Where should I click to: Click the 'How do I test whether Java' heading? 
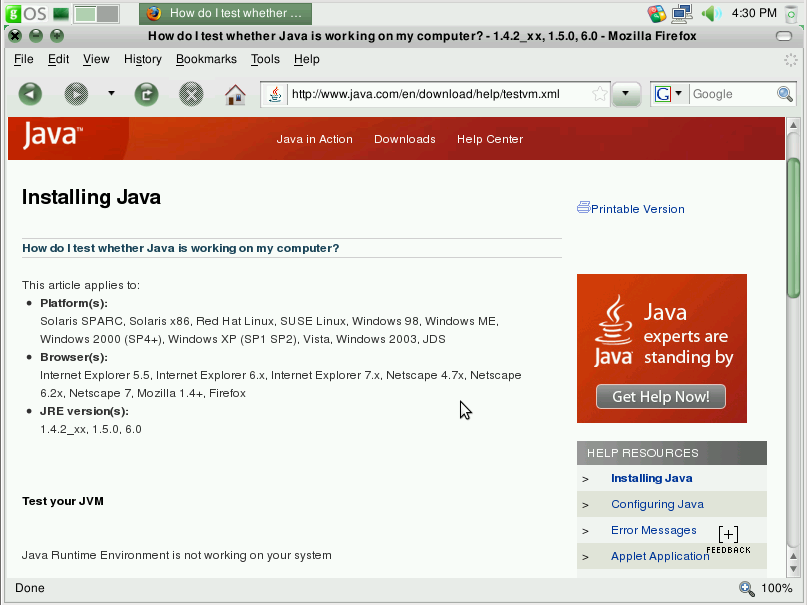tap(181, 248)
